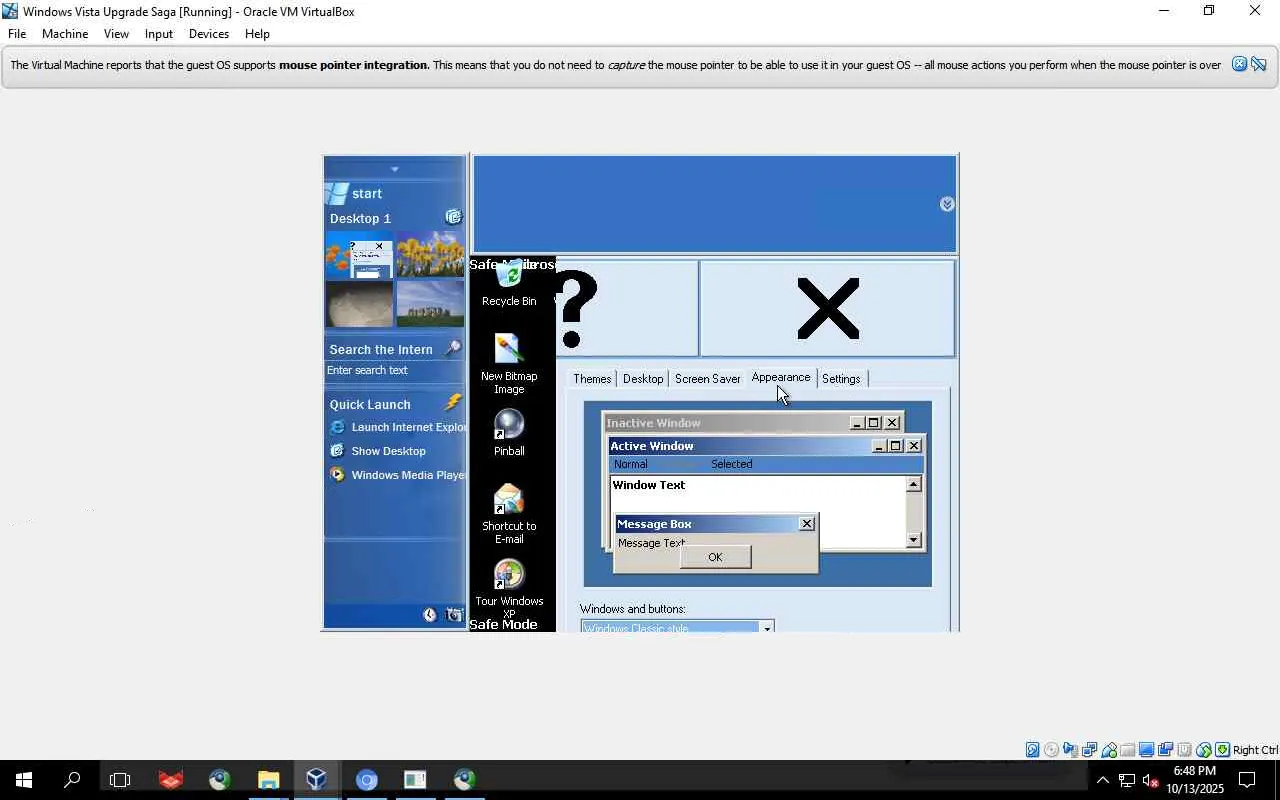Image resolution: width=1280 pixels, height=800 pixels.
Task: Collapse sidebar using top down-arrow
Action: pyautogui.click(x=395, y=169)
